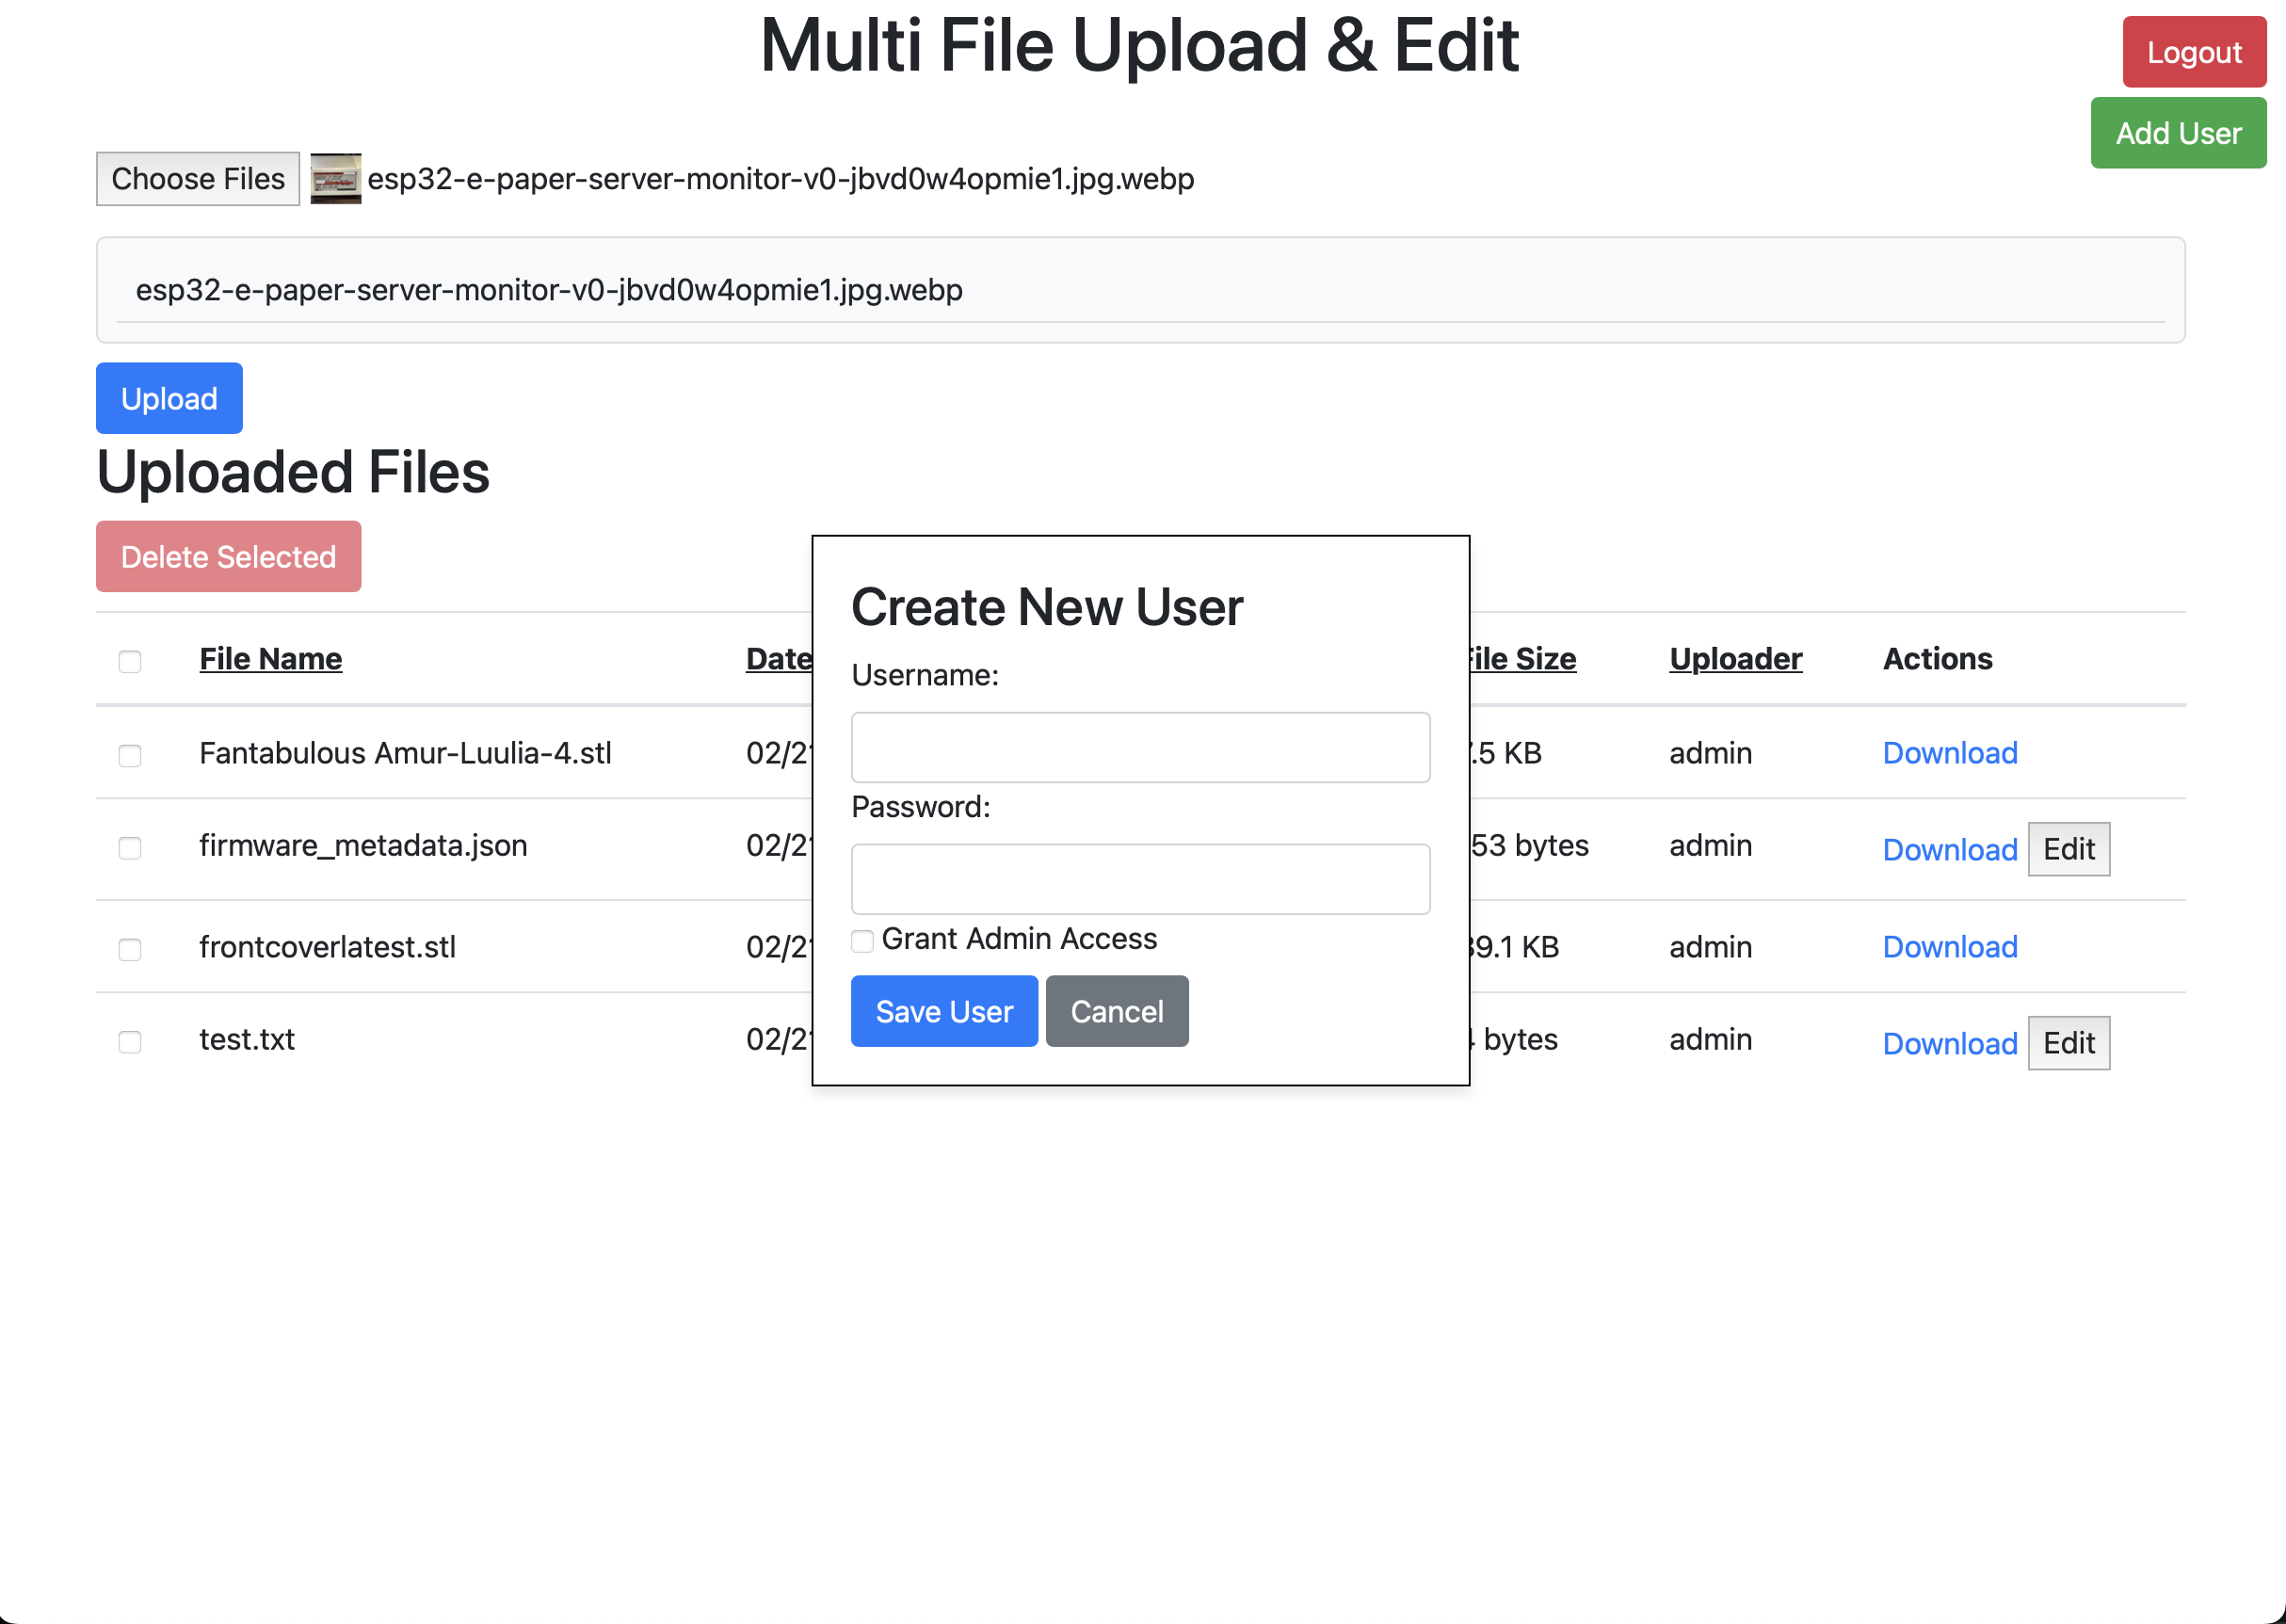Tick the frontcoverlatest.stl row checkbox

(x=130, y=949)
